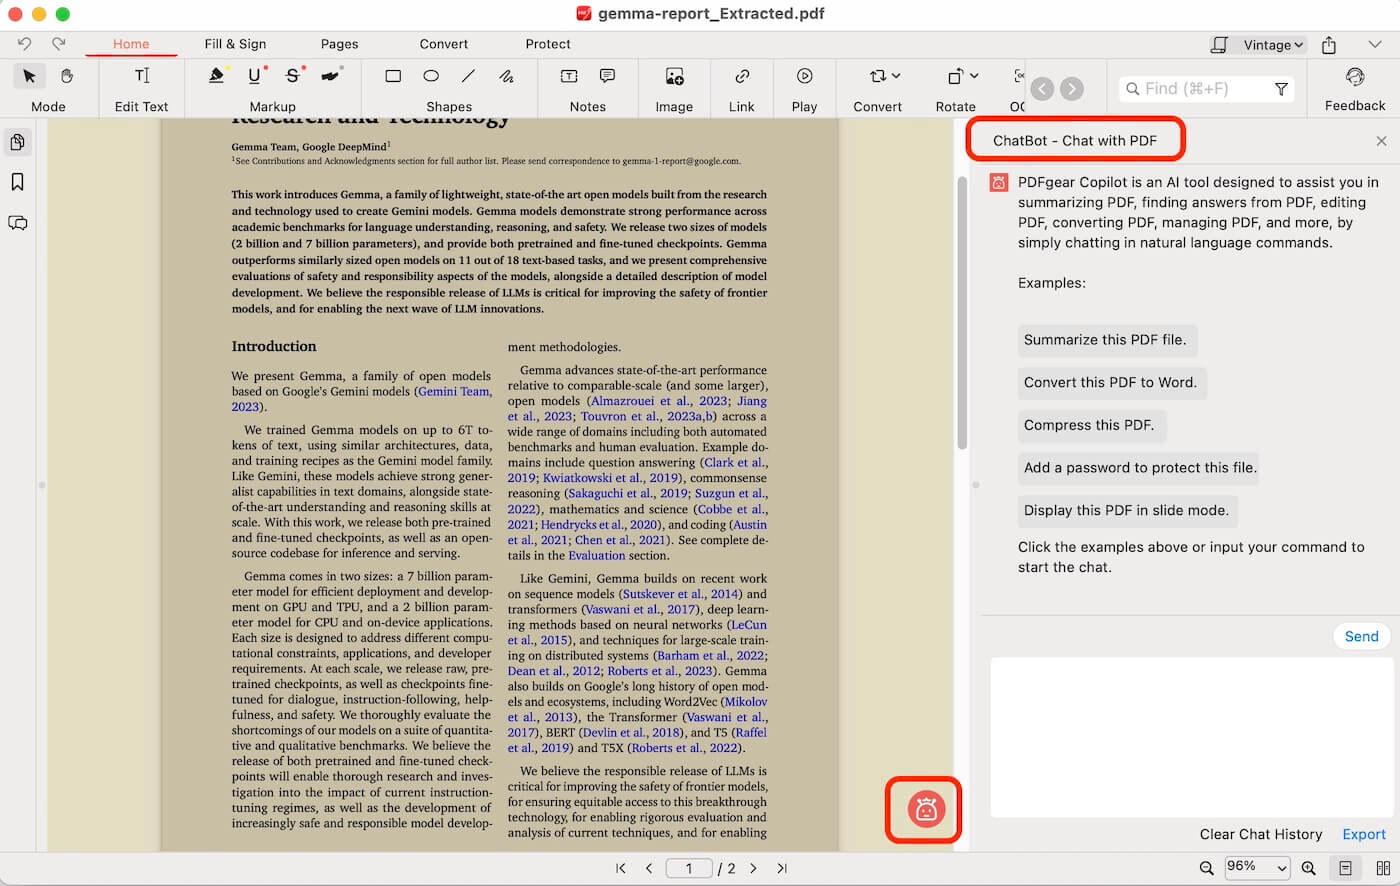1400x886 pixels.
Task: Switch to the Fill & Sign tab
Action: pyautogui.click(x=234, y=44)
